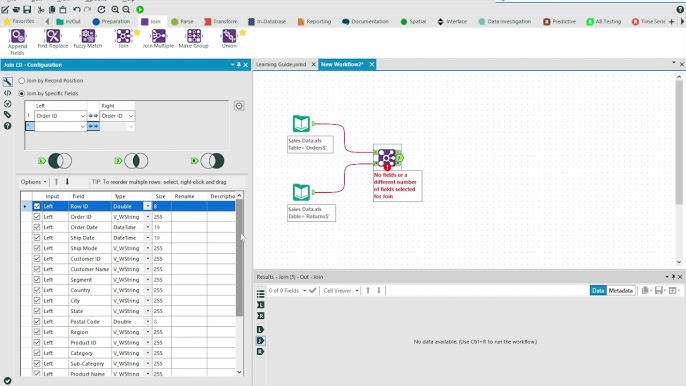Viewport: 686px width, 386px height.
Task: Click the Metadata button in Results
Action: [620, 291]
